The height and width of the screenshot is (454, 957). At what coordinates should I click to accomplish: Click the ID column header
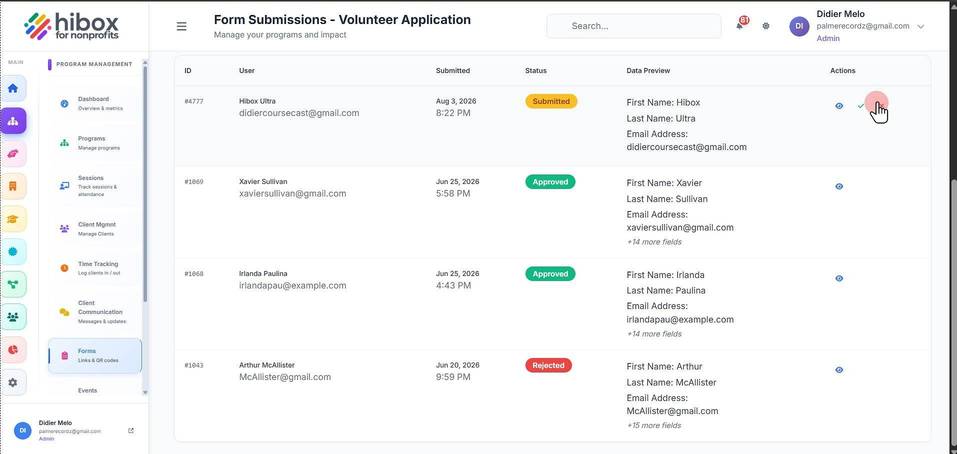click(x=188, y=71)
